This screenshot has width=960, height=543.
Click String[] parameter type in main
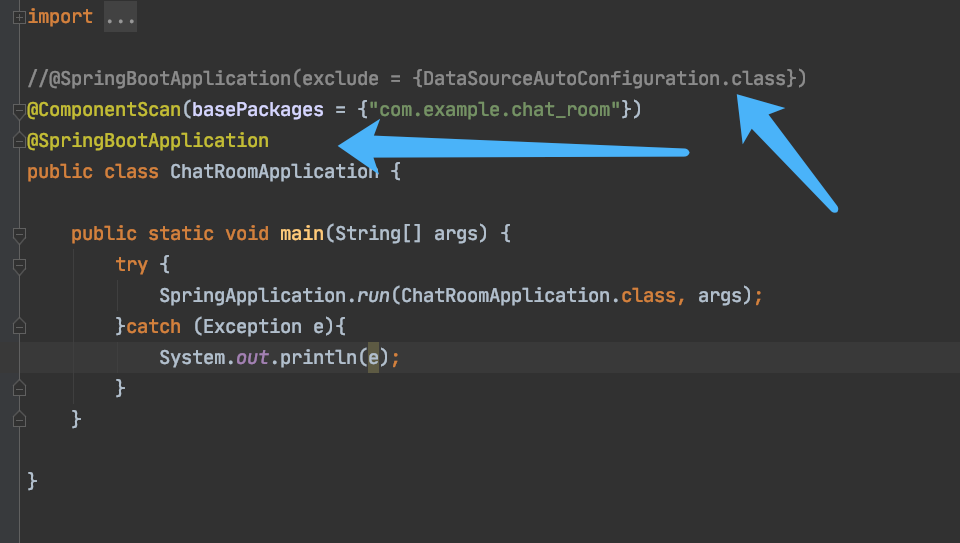point(378,234)
